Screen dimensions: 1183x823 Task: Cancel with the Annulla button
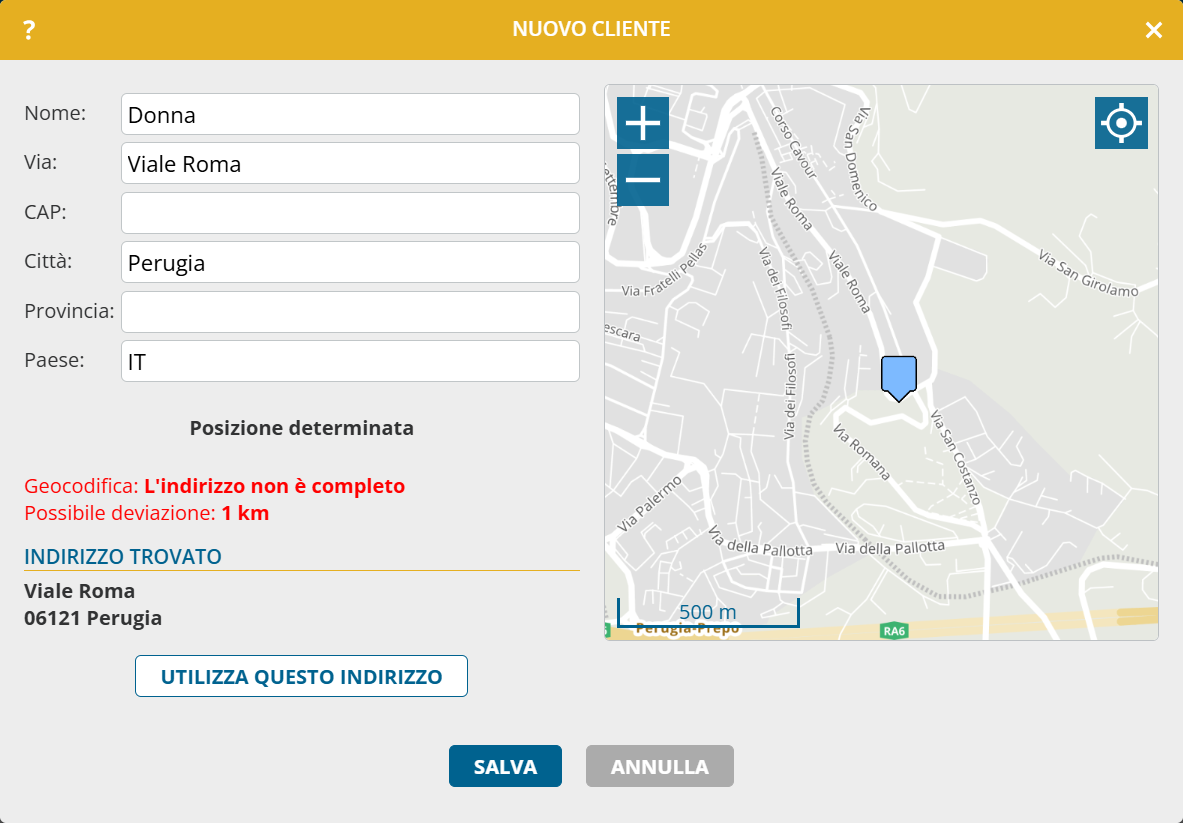pos(659,767)
